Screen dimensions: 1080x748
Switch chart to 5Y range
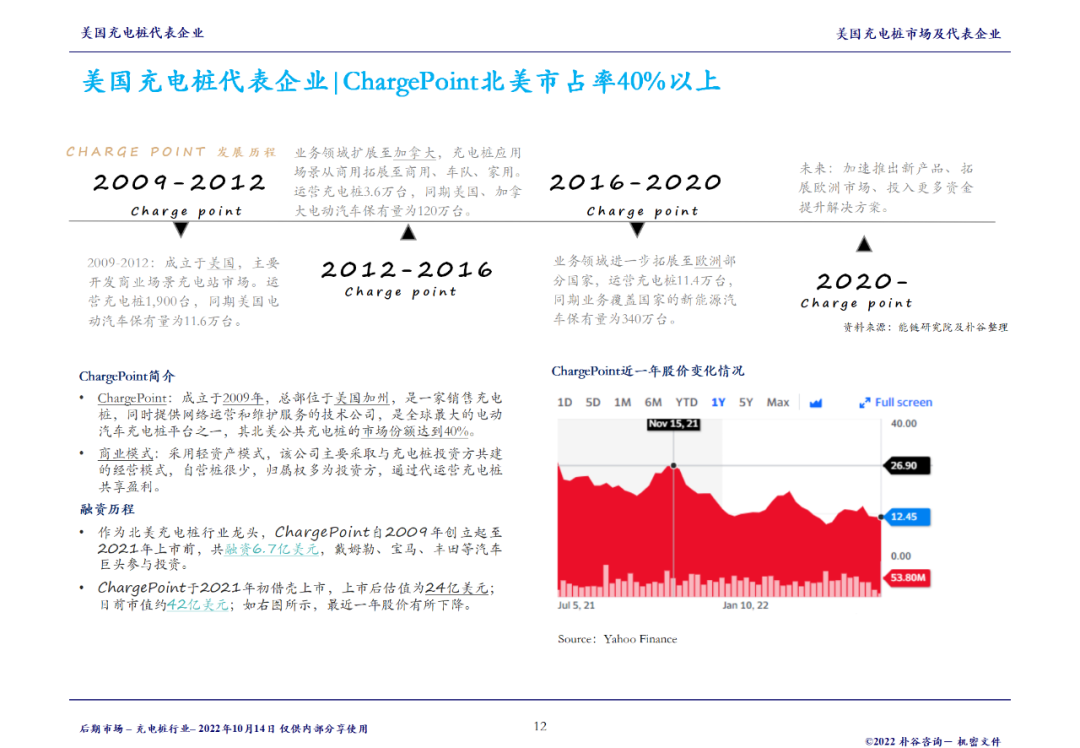click(x=746, y=402)
